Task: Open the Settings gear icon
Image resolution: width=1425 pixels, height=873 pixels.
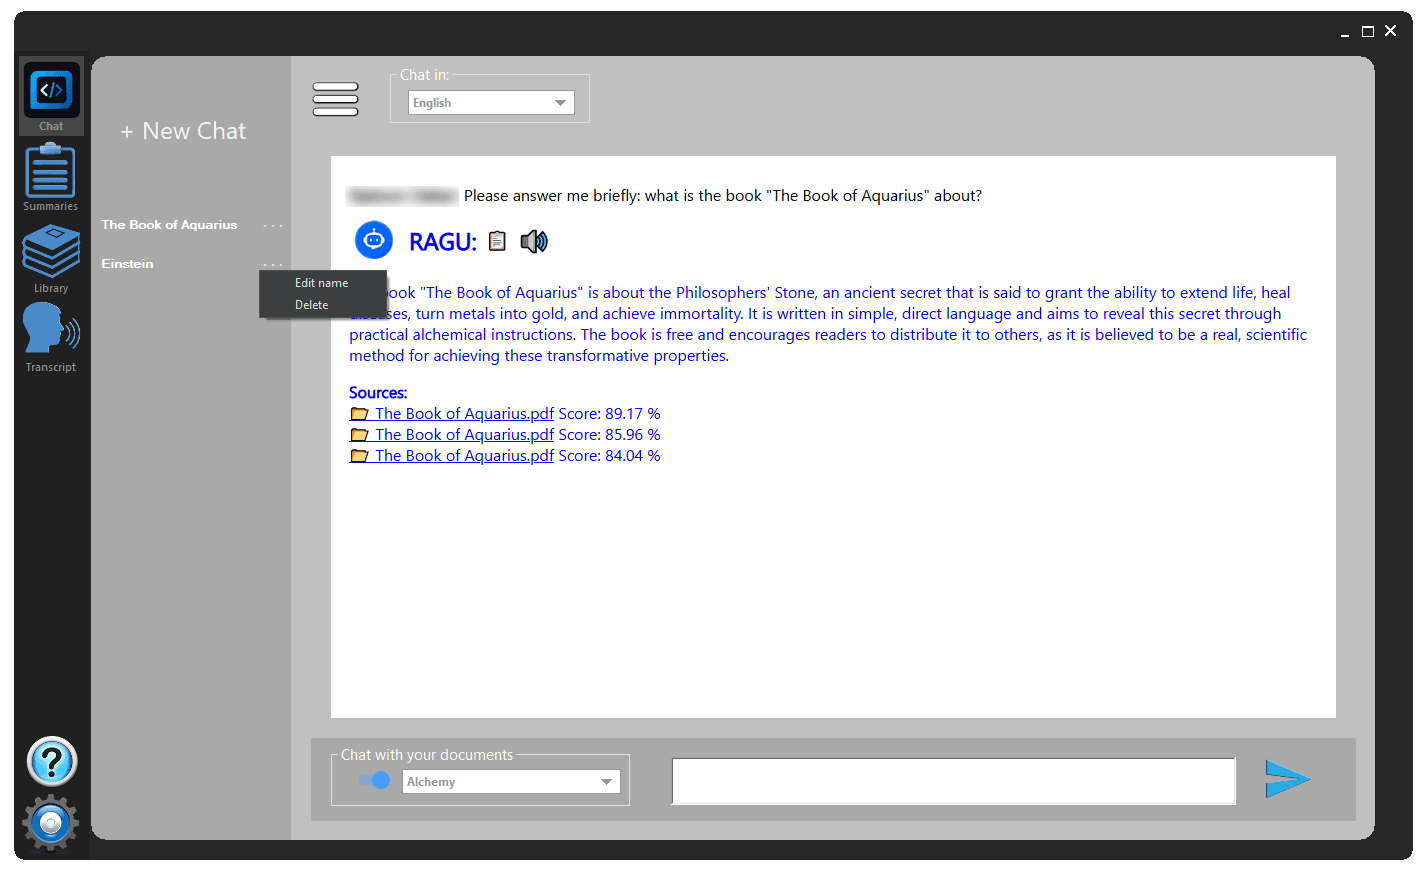Action: (51, 822)
